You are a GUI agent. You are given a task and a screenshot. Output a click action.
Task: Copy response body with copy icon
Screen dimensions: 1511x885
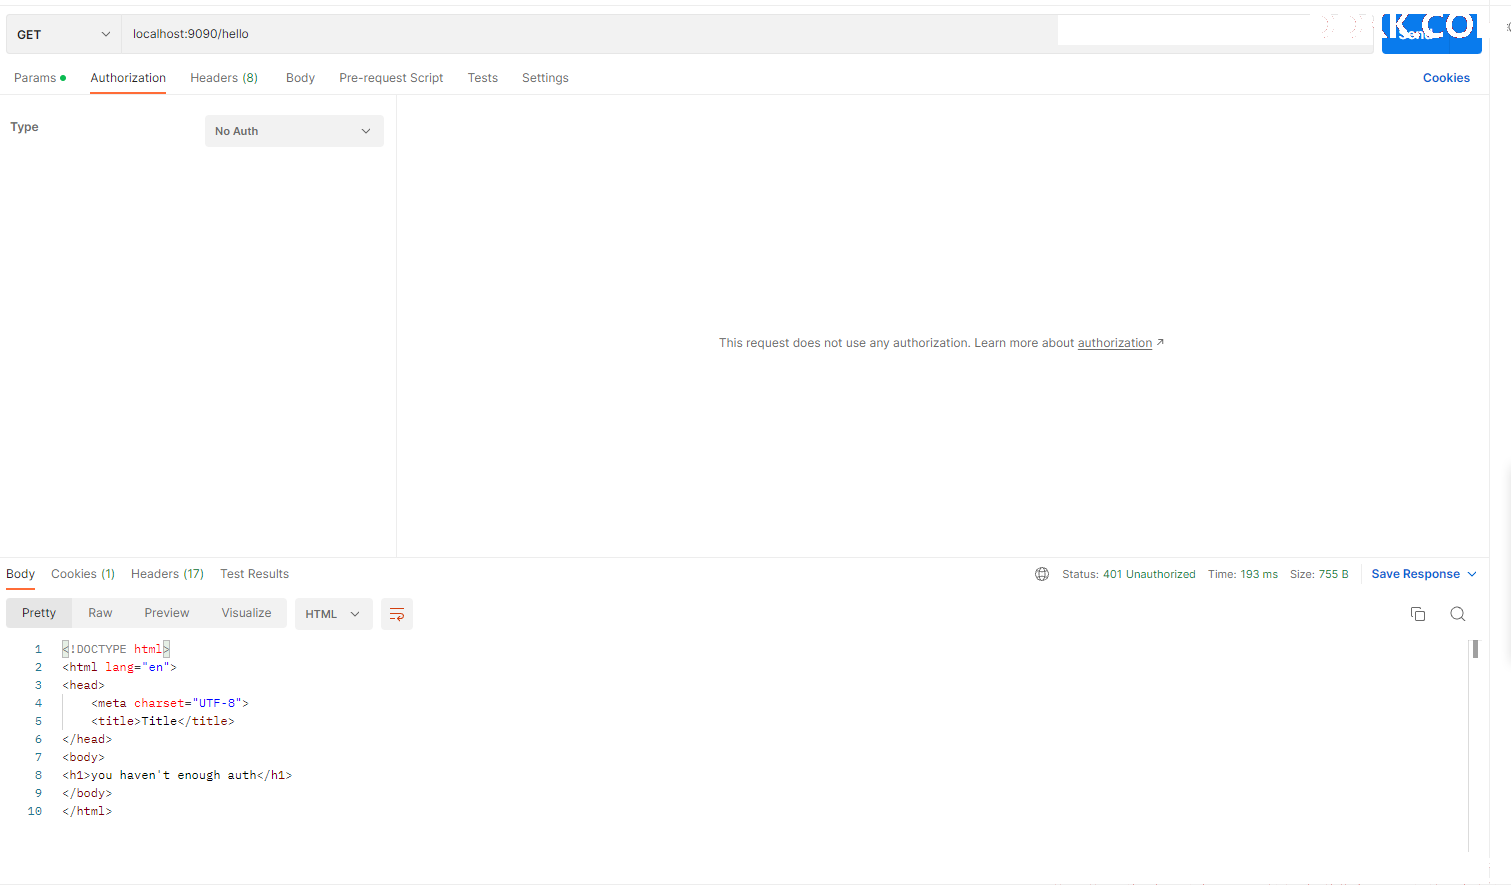click(x=1418, y=614)
